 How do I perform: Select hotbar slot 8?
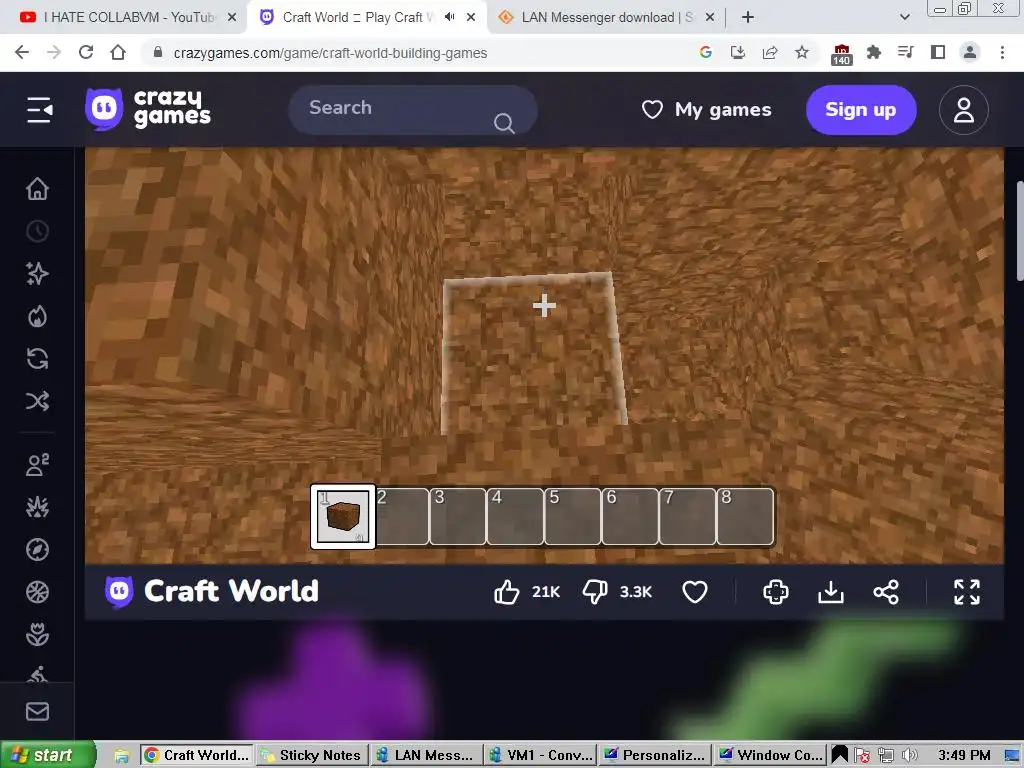pyautogui.click(x=746, y=517)
